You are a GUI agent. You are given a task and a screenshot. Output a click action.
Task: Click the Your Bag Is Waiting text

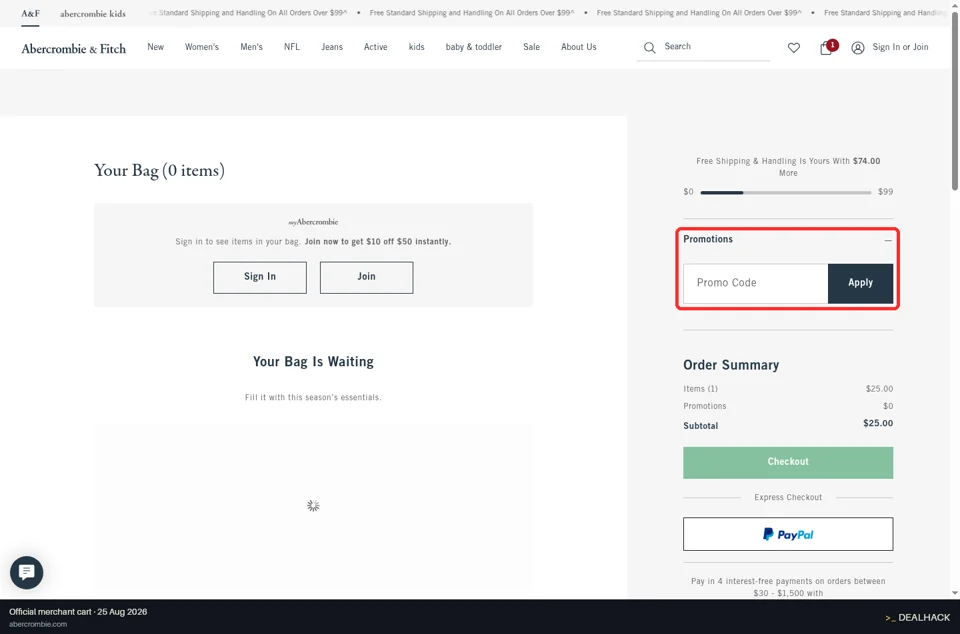[313, 362]
